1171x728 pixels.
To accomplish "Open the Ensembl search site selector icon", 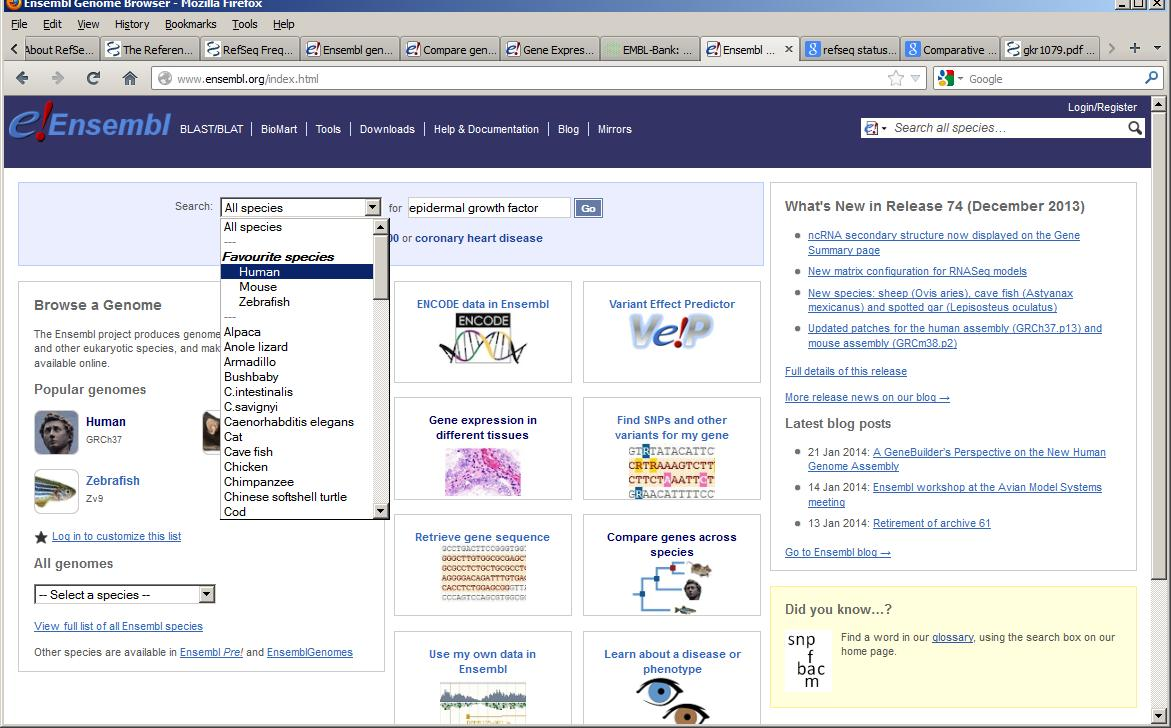I will (x=875, y=128).
